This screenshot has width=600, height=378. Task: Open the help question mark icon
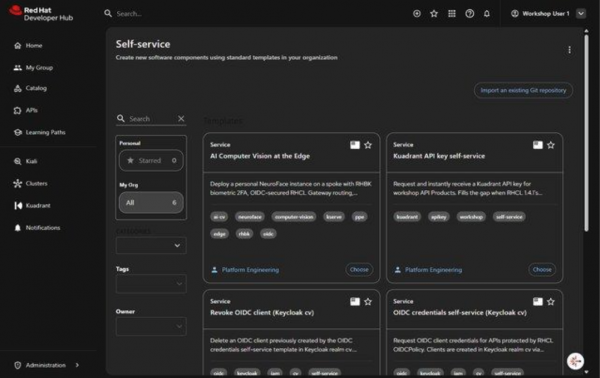(470, 14)
